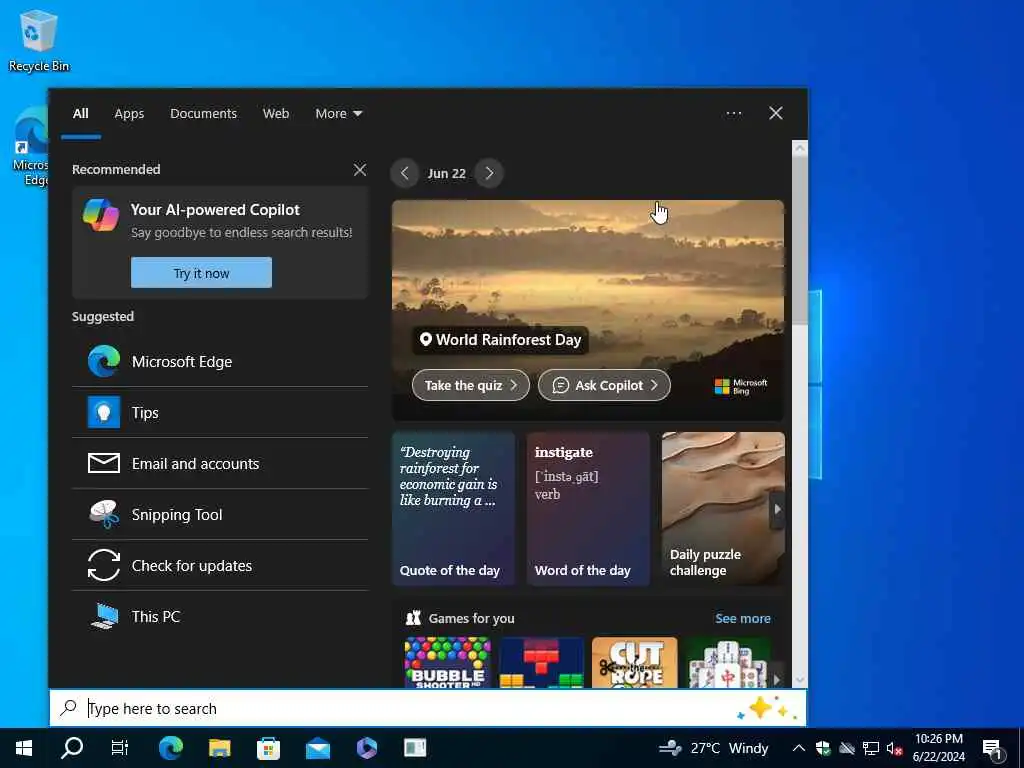Click the taskbar Search magnifier
Image resolution: width=1024 pixels, height=768 pixels.
(x=72, y=748)
